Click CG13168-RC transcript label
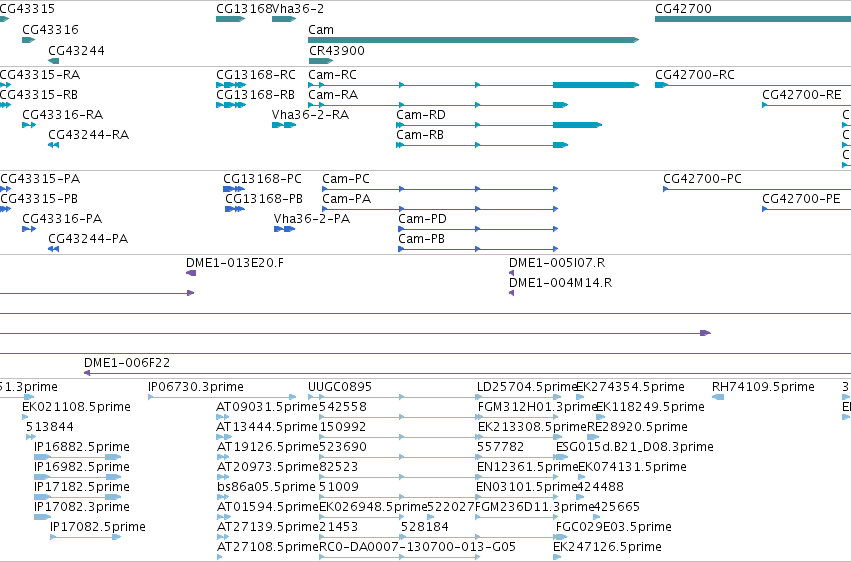The width and height of the screenshot is (851, 562). 256,74
